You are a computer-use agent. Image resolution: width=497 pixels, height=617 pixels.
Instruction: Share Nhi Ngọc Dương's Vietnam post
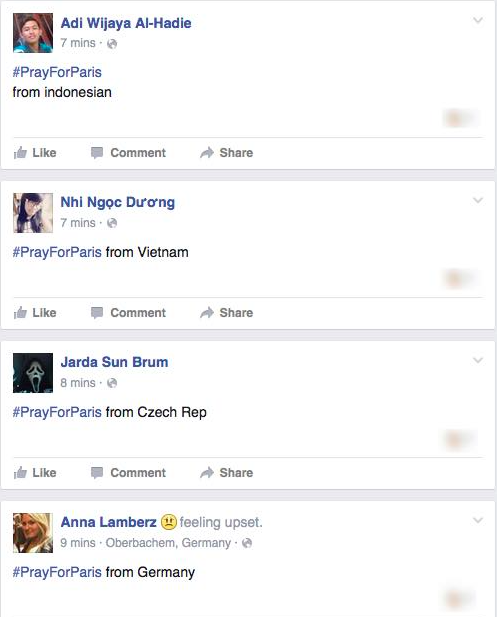click(227, 313)
